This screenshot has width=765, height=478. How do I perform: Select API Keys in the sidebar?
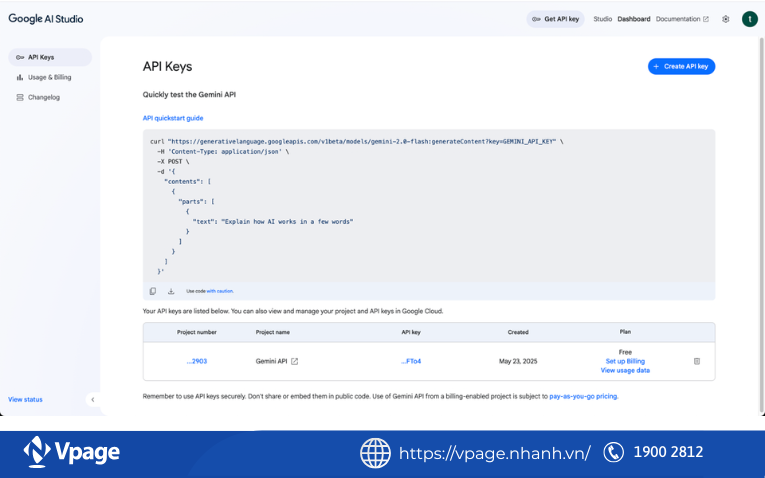[x=50, y=57]
